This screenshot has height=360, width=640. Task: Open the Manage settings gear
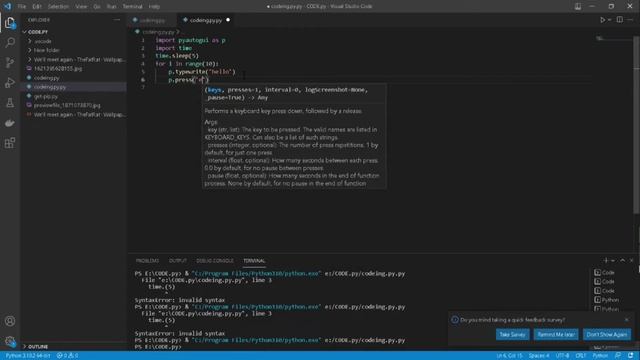pos(10,341)
